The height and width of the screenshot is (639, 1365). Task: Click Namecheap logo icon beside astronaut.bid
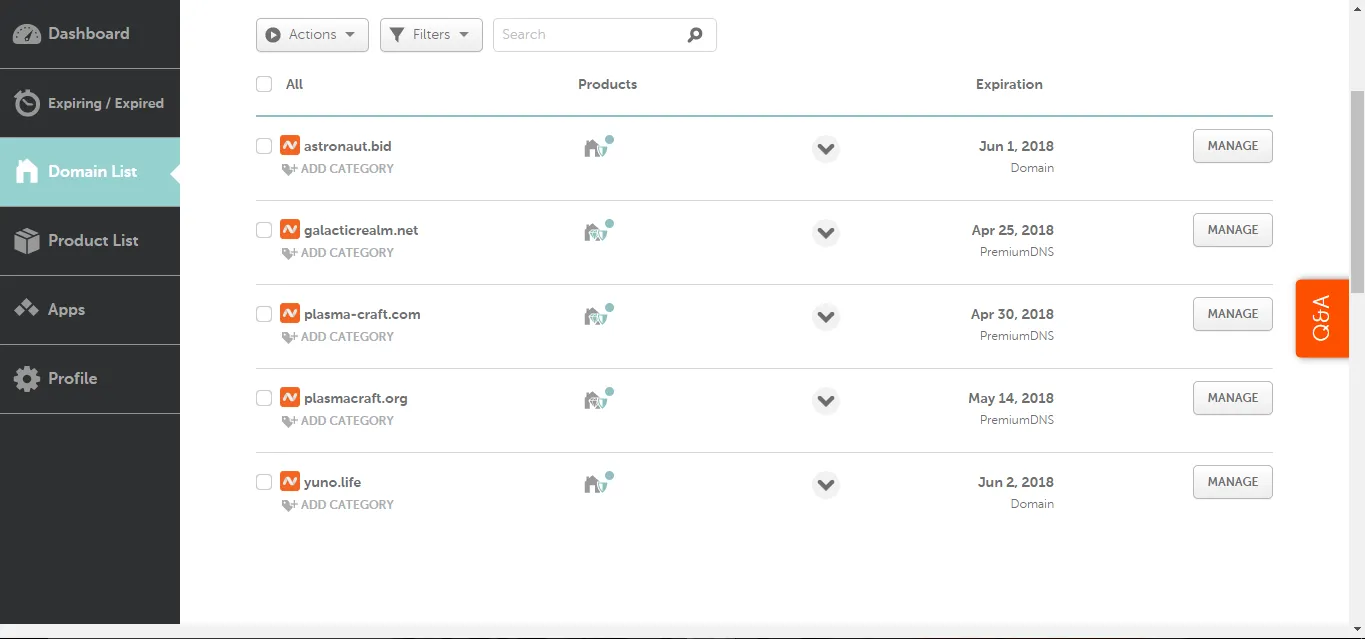pos(290,145)
